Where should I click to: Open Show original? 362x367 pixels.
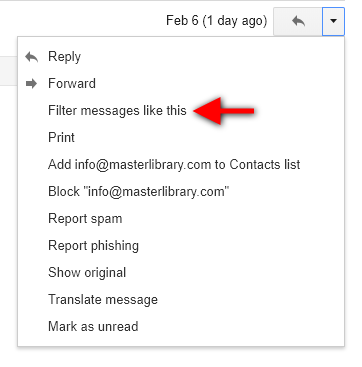click(x=87, y=273)
